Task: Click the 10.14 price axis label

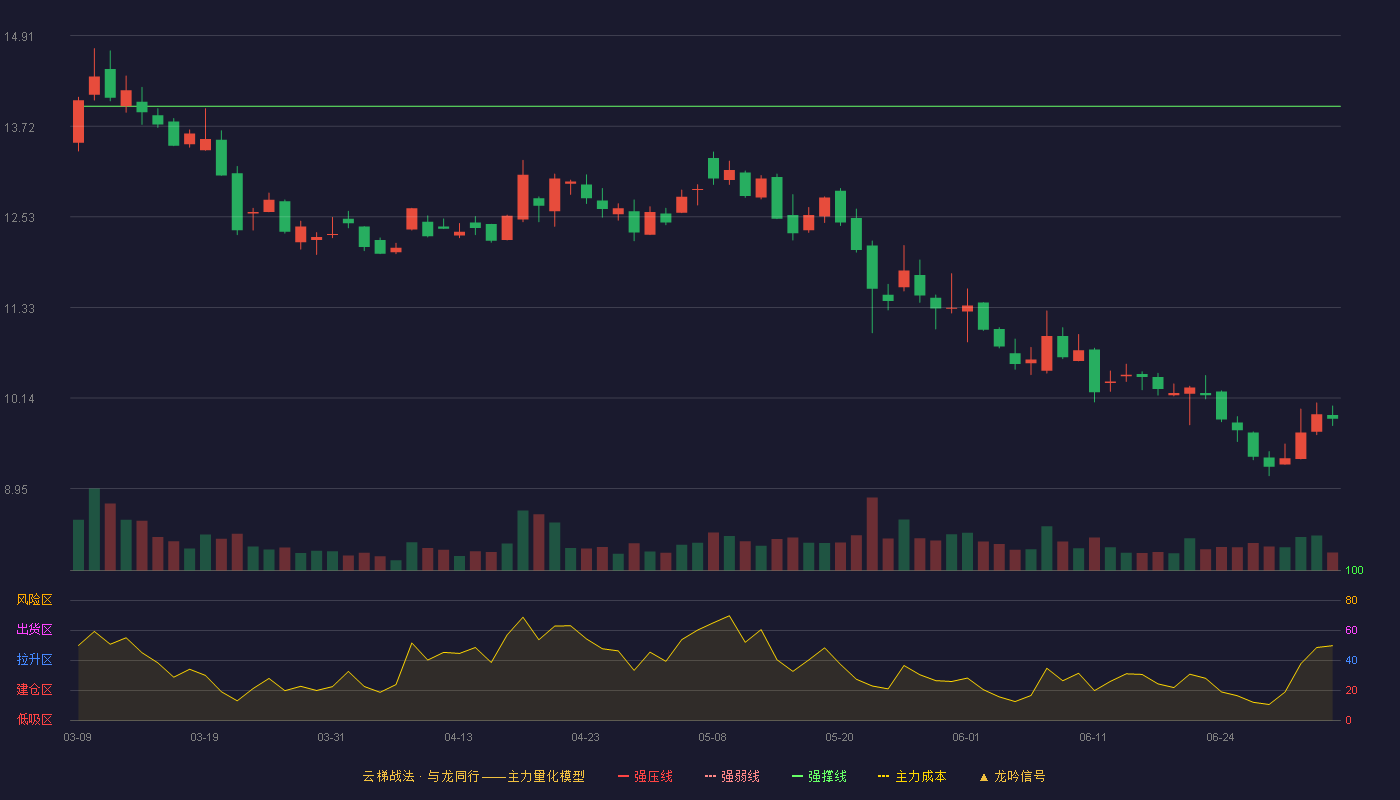Action: 19,399
